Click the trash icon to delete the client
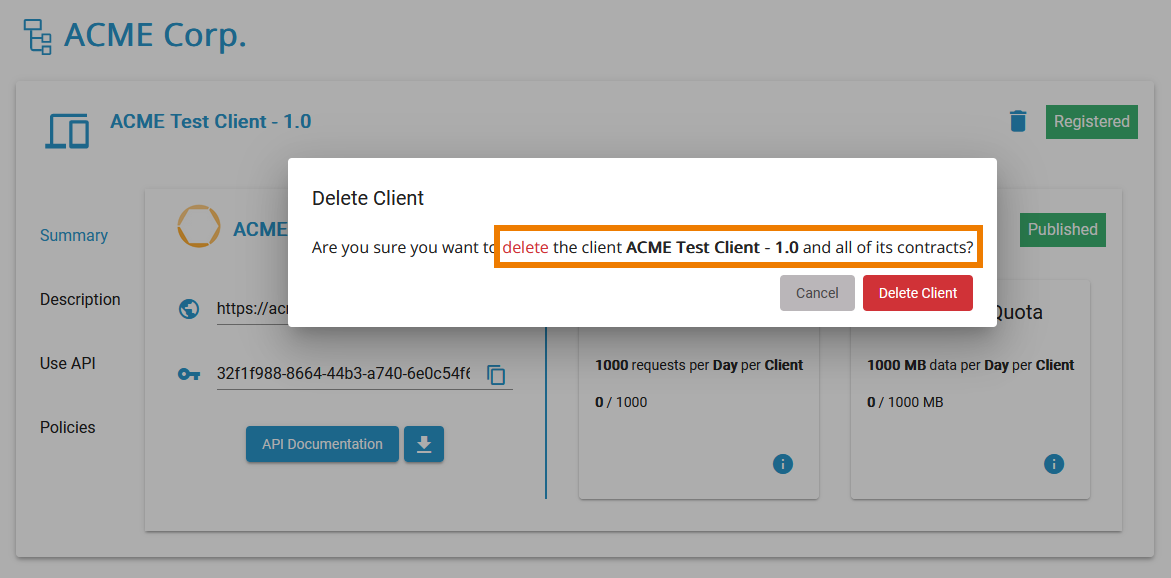 tap(1018, 121)
